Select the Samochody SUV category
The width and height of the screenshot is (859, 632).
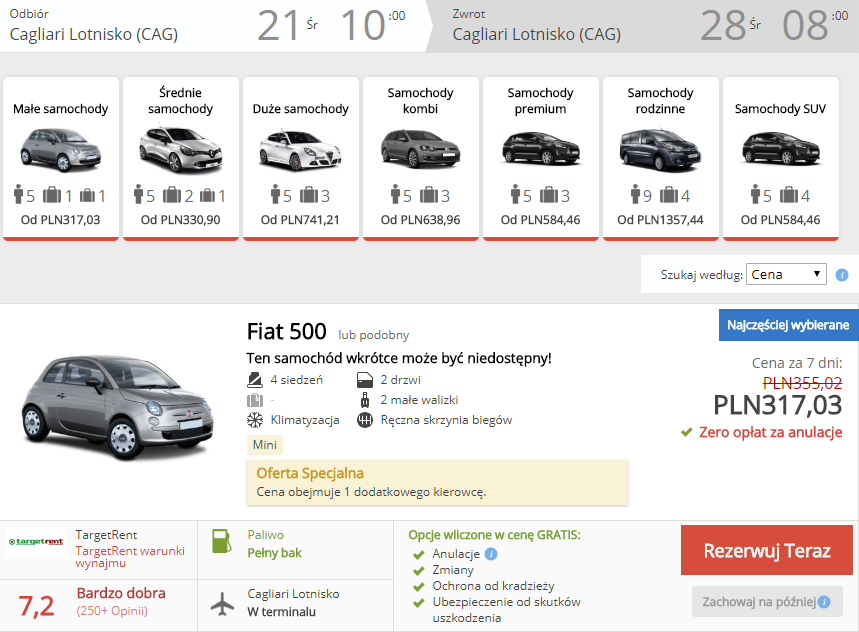(781, 158)
